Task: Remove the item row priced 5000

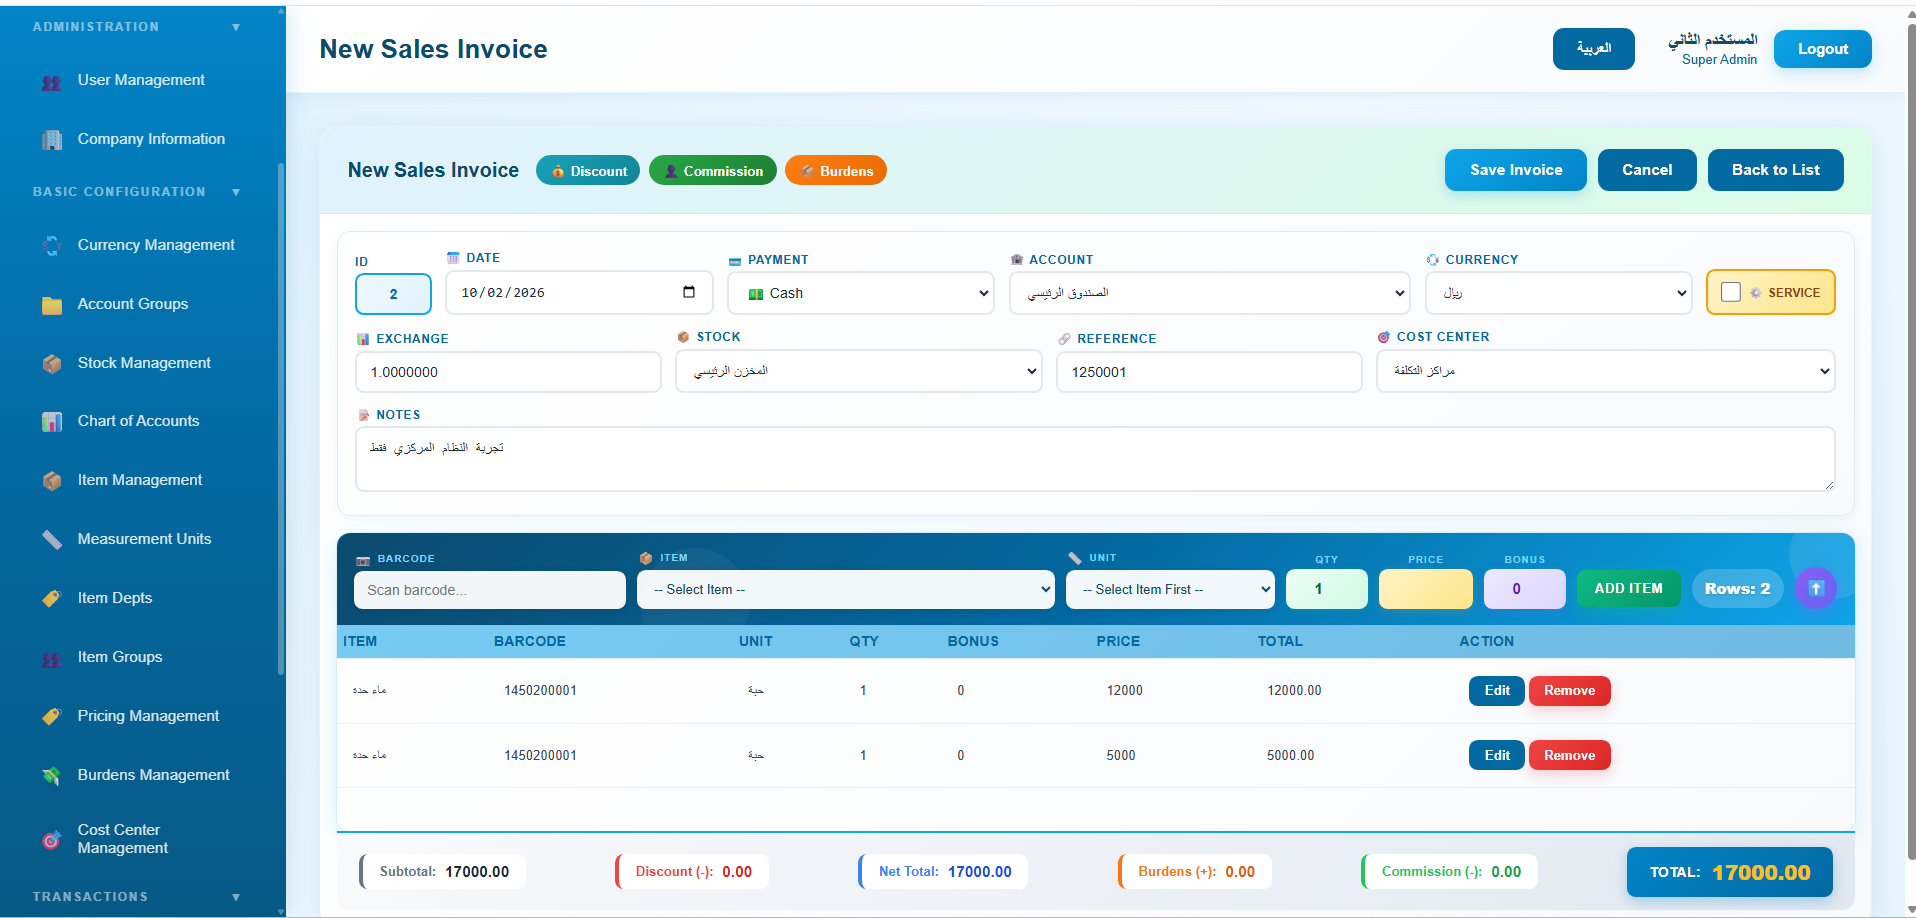Action: [x=1569, y=755]
